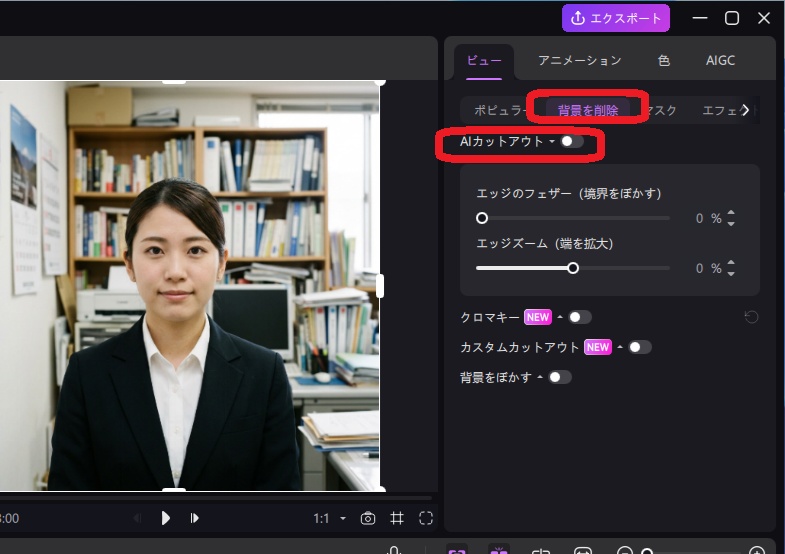Turn on the クロマキー toggle
Screen dimensions: 785x554
tap(580, 317)
